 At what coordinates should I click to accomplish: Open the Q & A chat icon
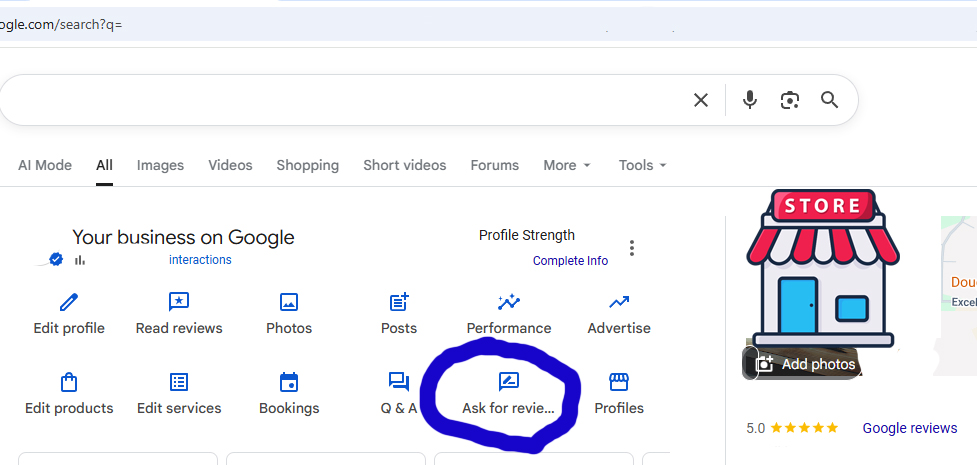tap(399, 381)
